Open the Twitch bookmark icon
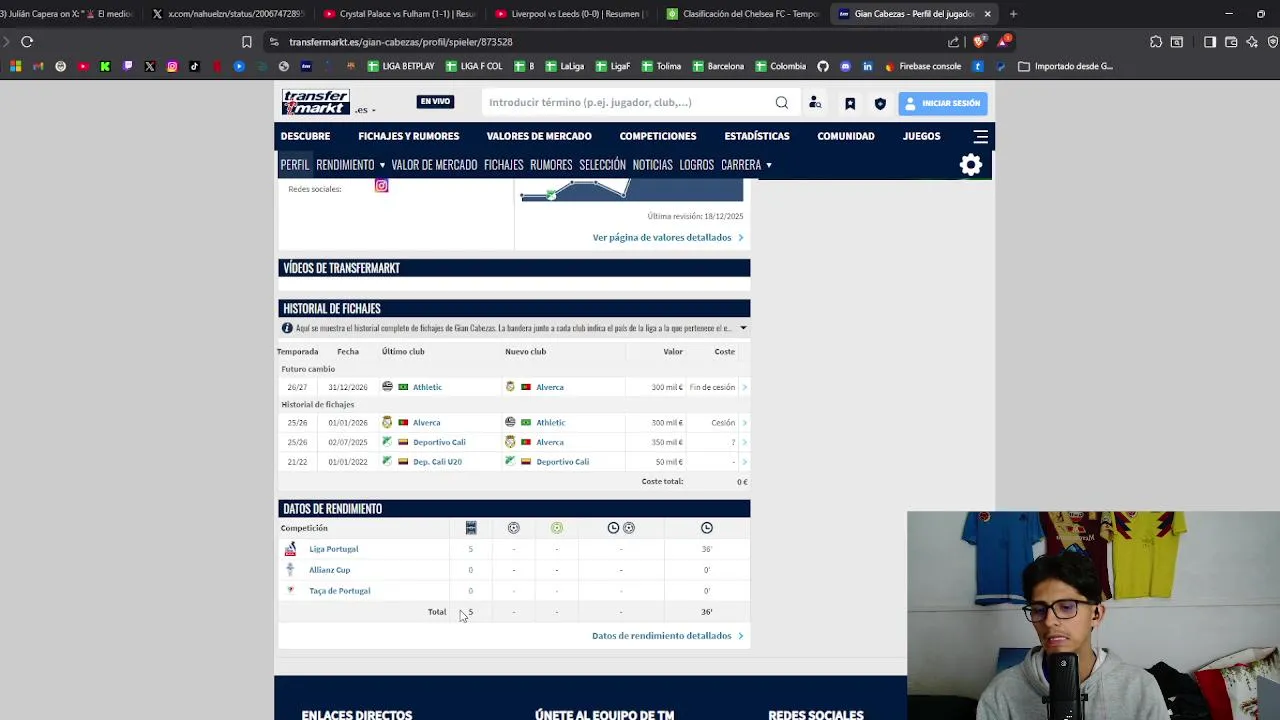Screen dimensions: 1280x720 (x=128, y=66)
